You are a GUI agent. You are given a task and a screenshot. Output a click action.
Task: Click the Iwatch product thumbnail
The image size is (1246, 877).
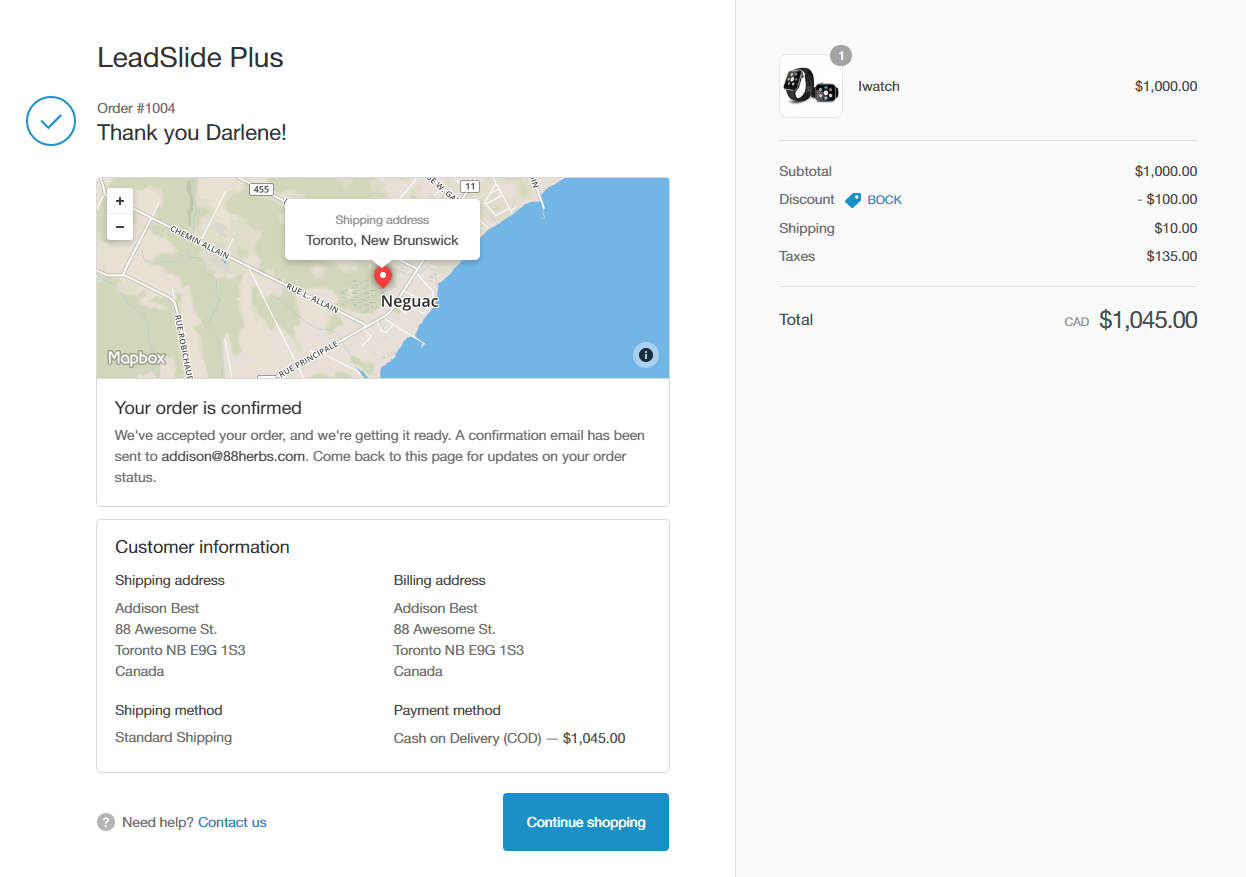click(x=810, y=86)
